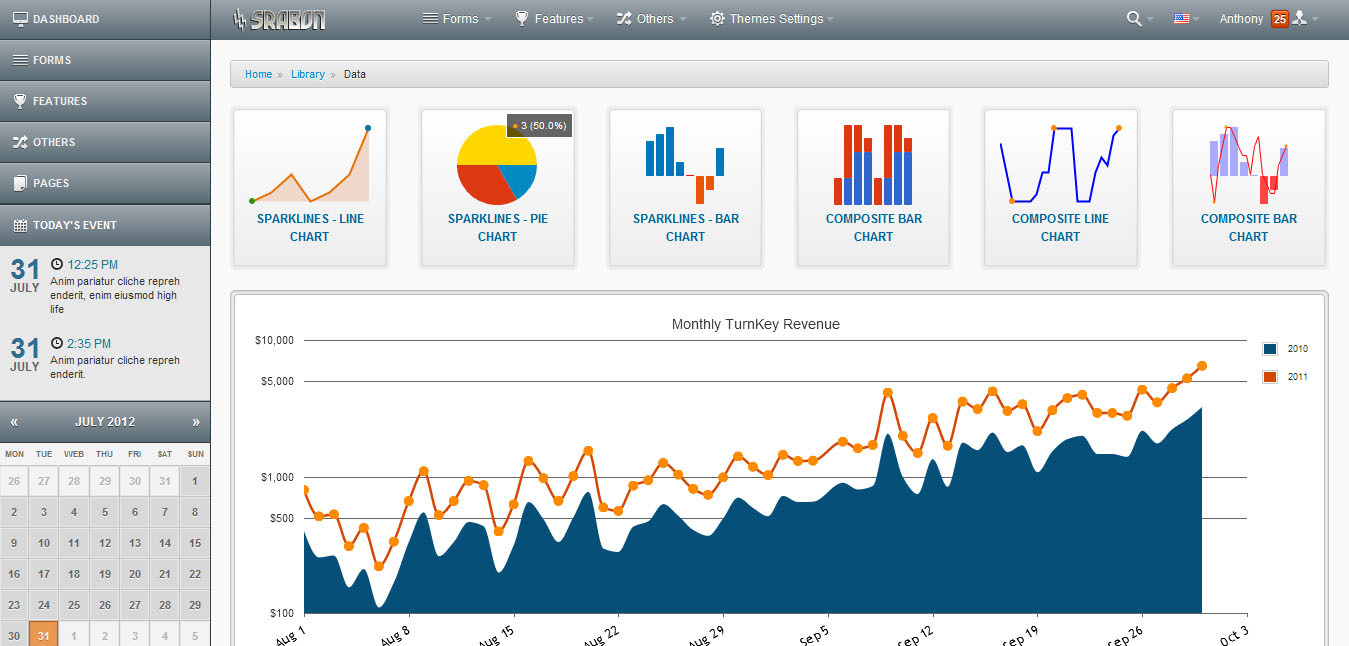
Task: Click the Today's Event calendar icon
Action: click(x=20, y=225)
